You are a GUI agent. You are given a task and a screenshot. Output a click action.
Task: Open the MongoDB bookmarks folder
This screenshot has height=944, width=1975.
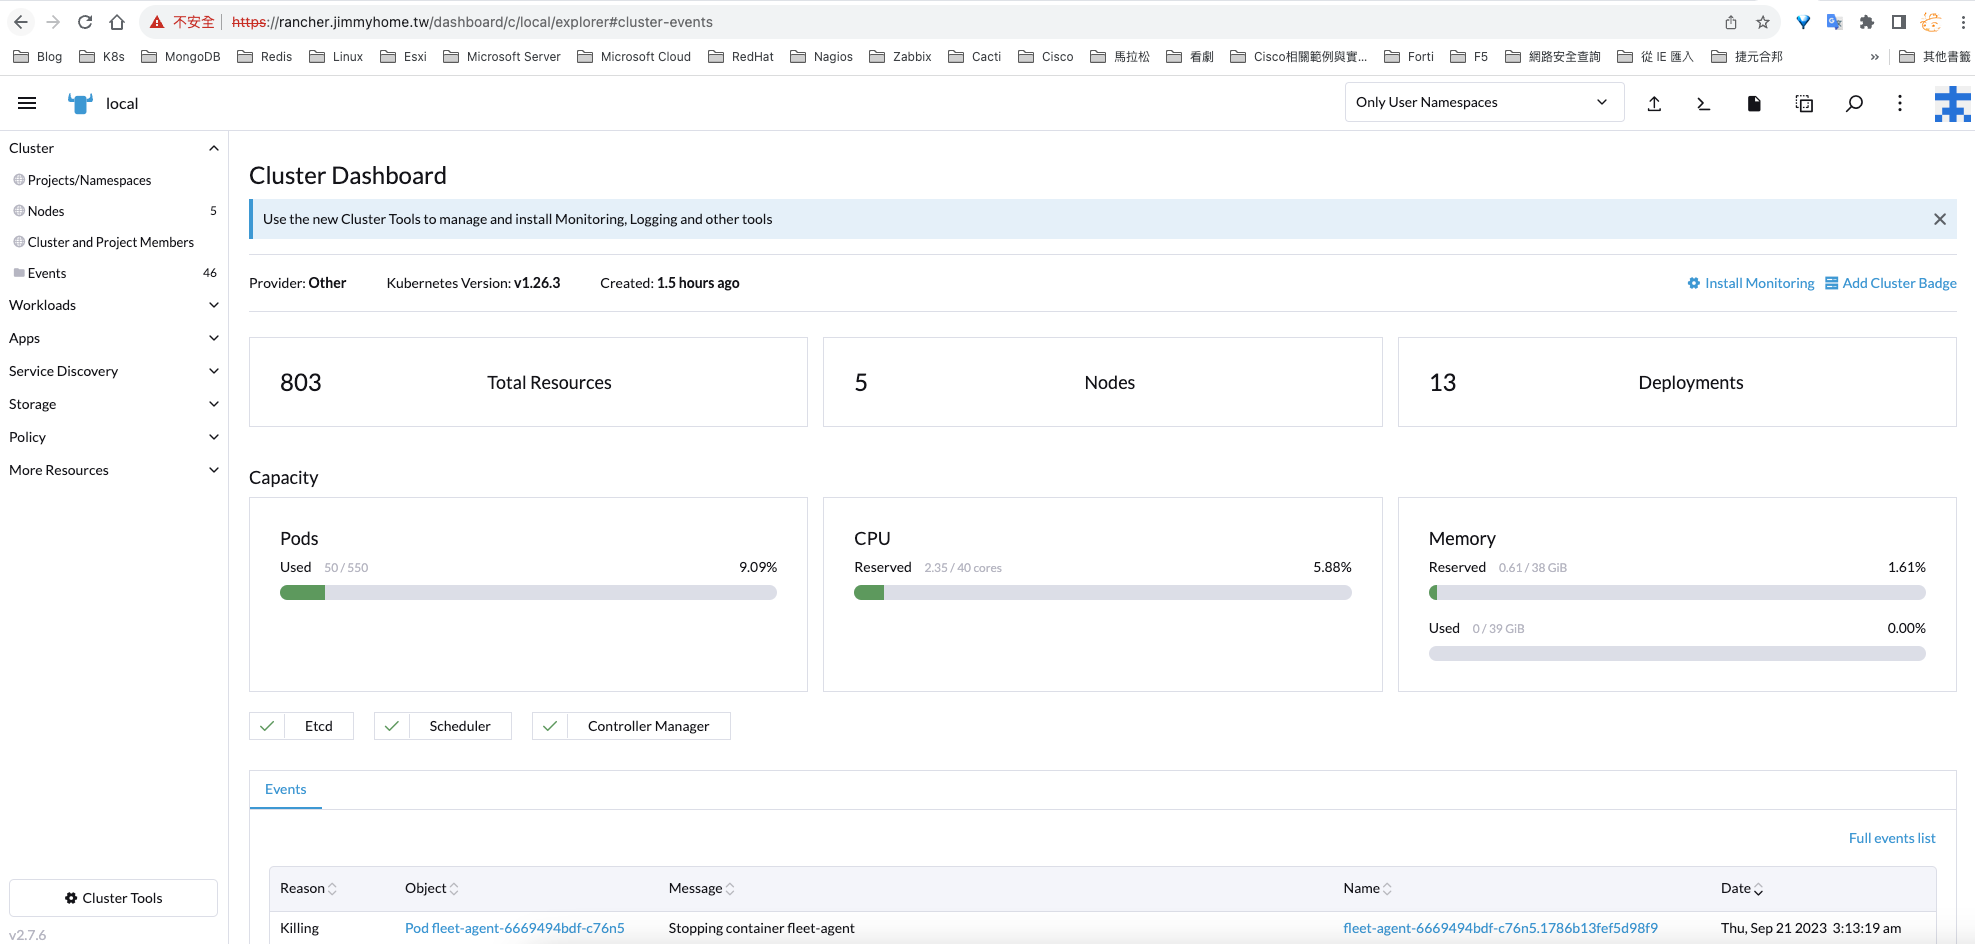(x=181, y=57)
